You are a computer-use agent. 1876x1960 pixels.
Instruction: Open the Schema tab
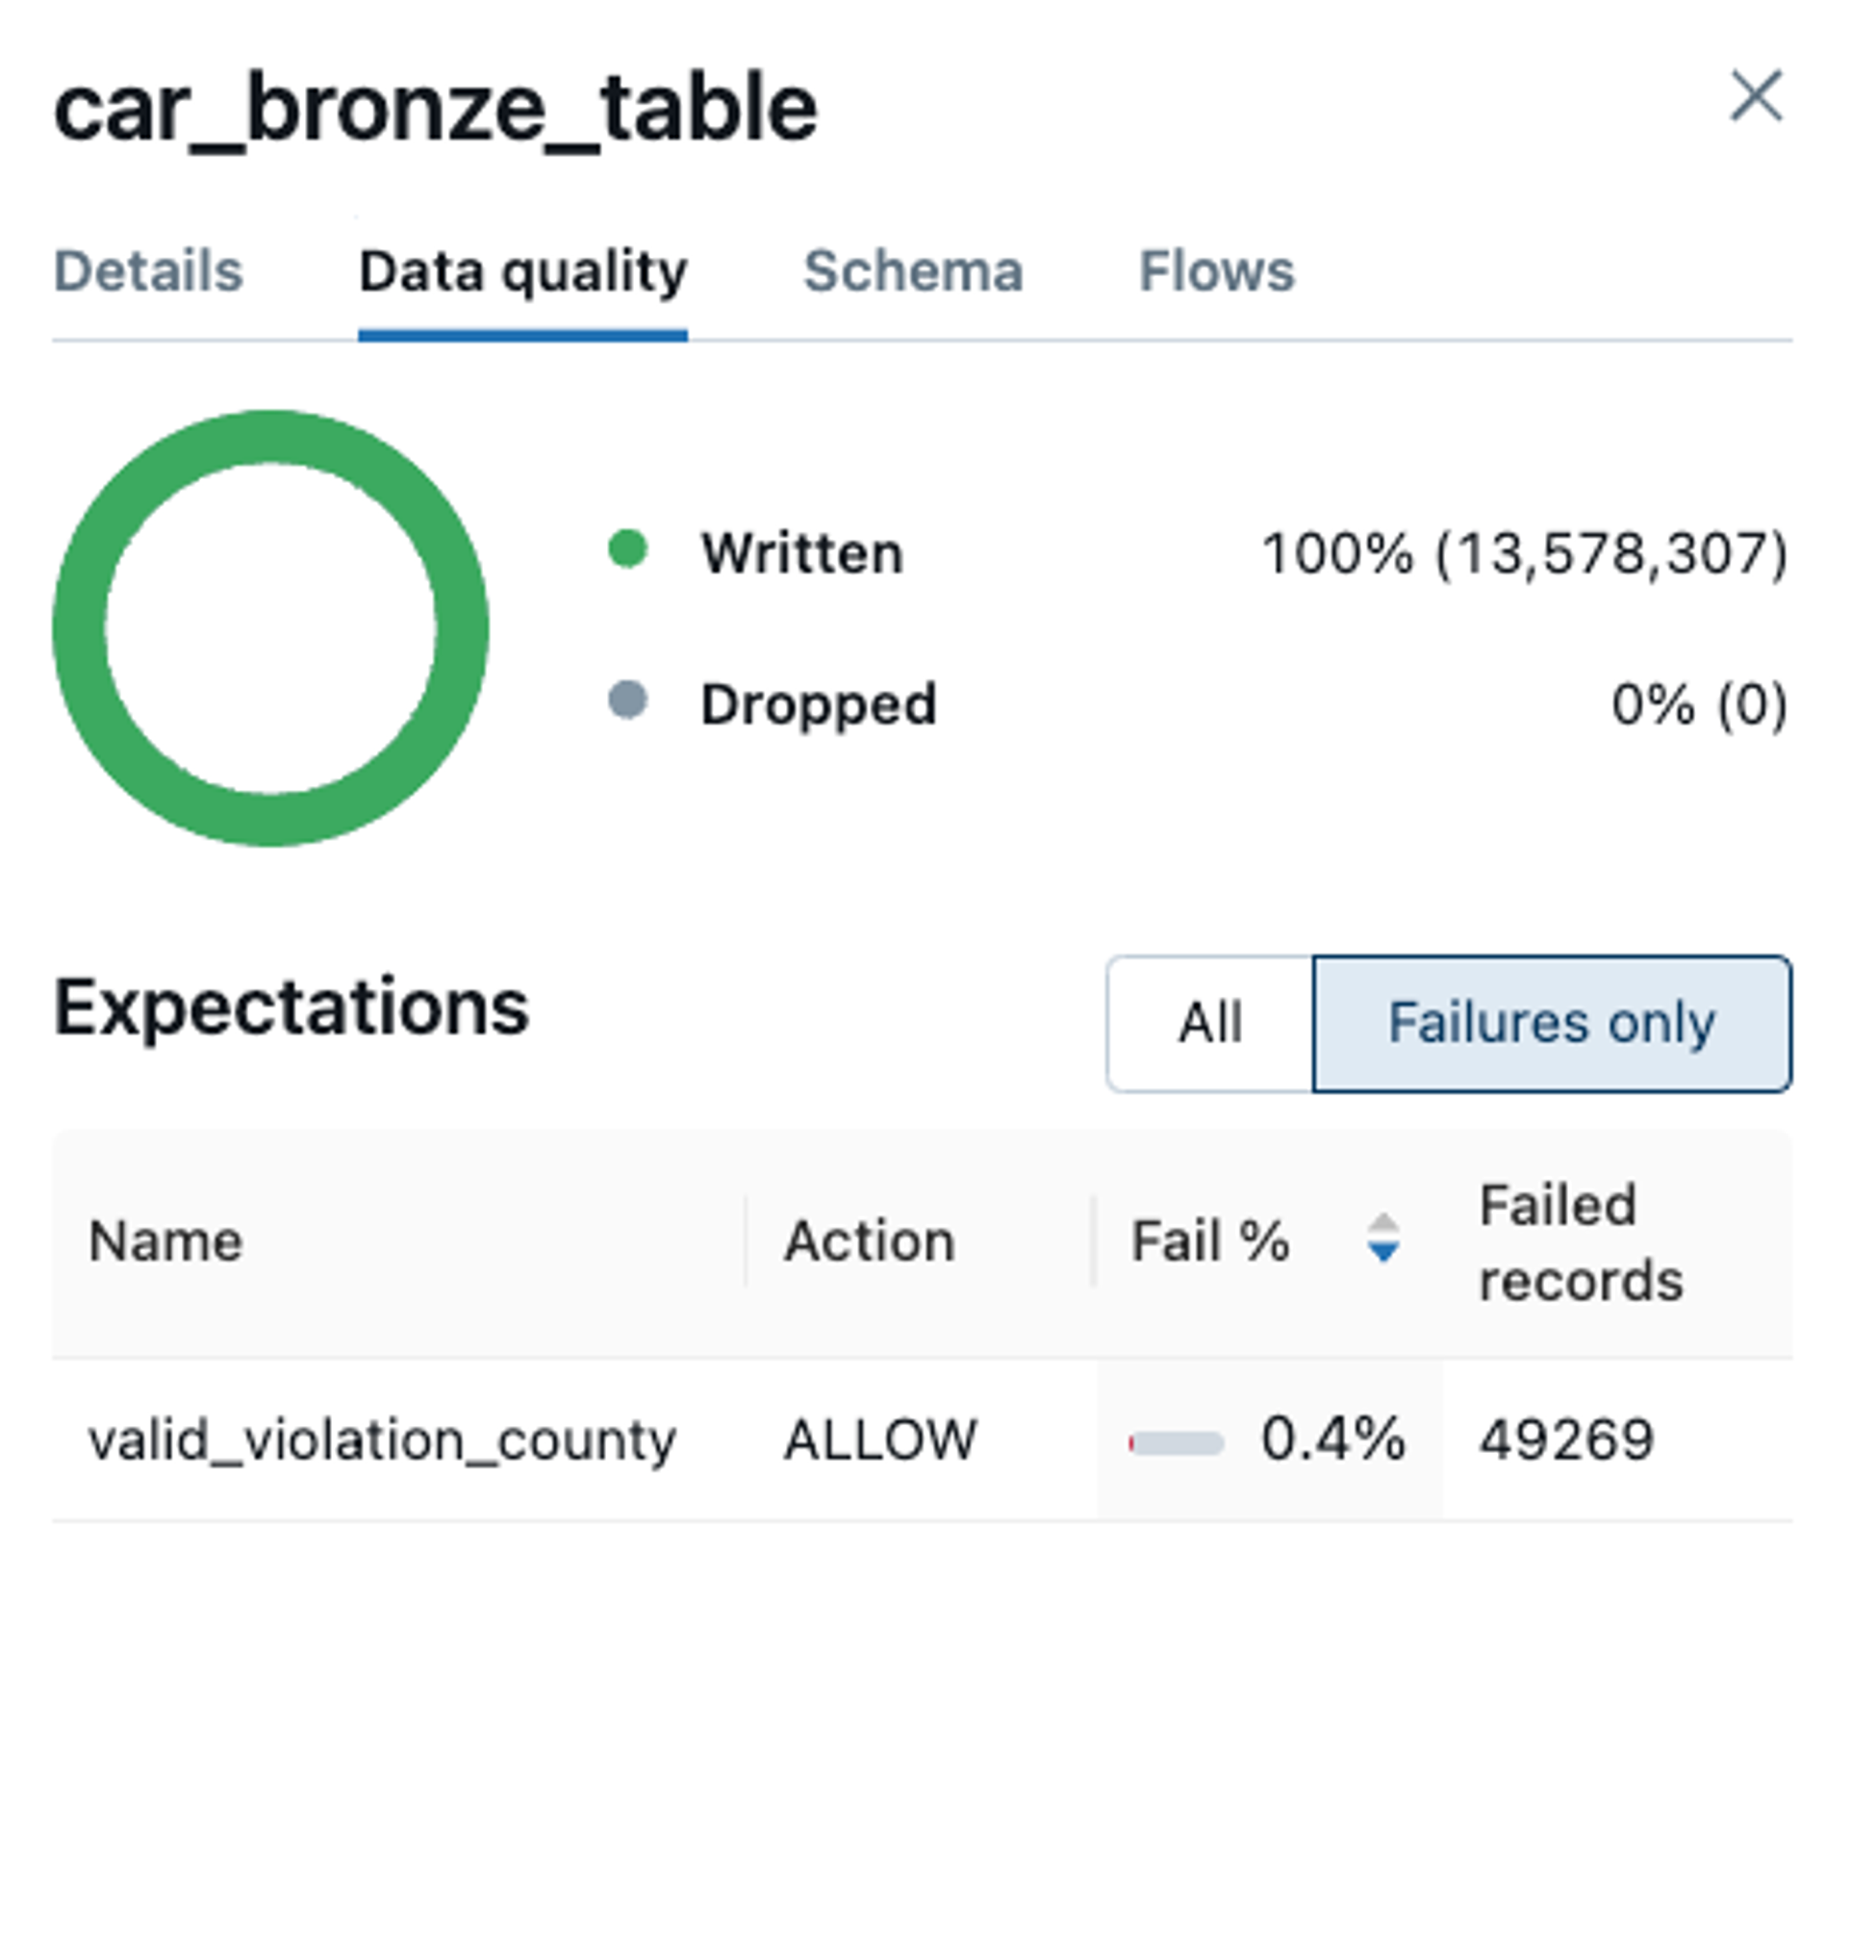913,271
